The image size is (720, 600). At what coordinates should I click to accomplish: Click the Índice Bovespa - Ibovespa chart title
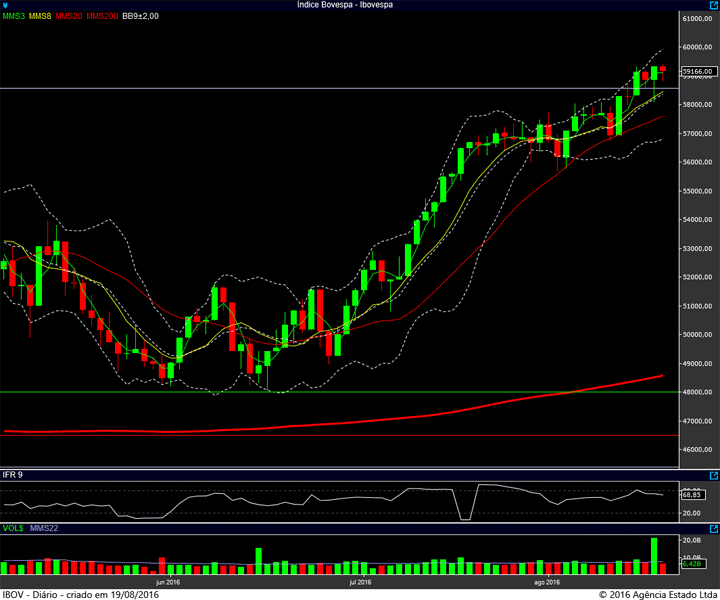[x=345, y=5]
